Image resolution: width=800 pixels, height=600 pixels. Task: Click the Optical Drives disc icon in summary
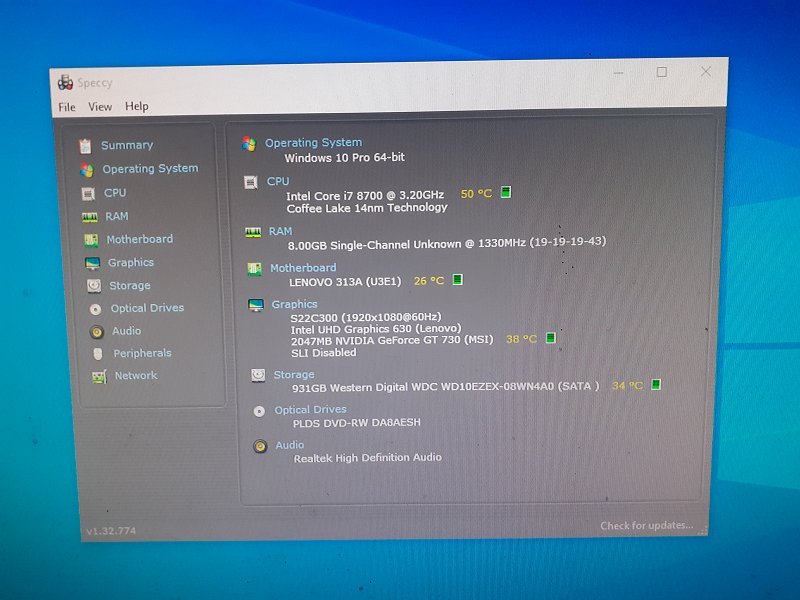(x=259, y=411)
